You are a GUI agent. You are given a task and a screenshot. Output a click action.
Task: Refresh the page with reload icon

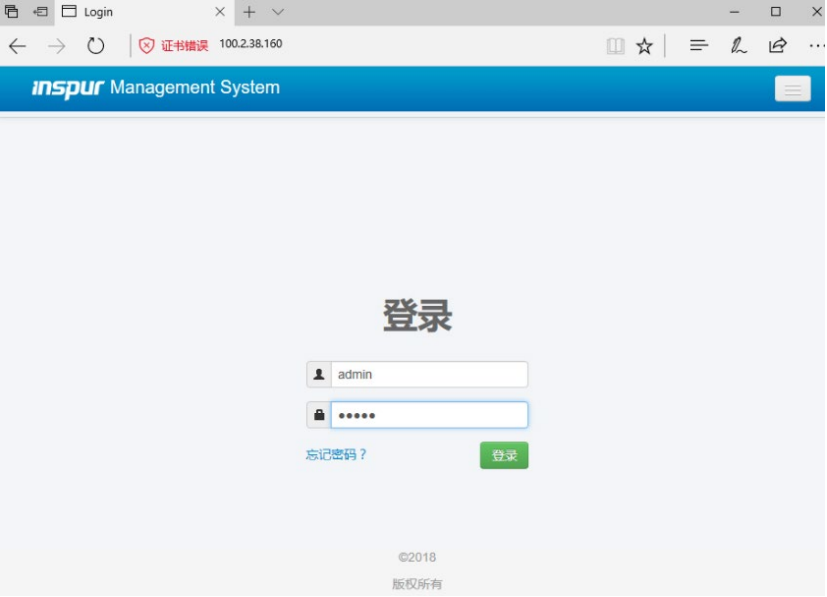click(x=96, y=46)
